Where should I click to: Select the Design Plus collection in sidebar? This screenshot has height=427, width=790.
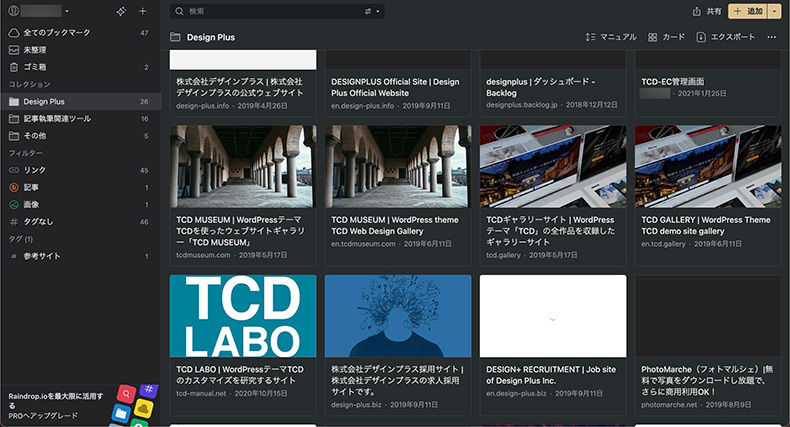[81, 101]
